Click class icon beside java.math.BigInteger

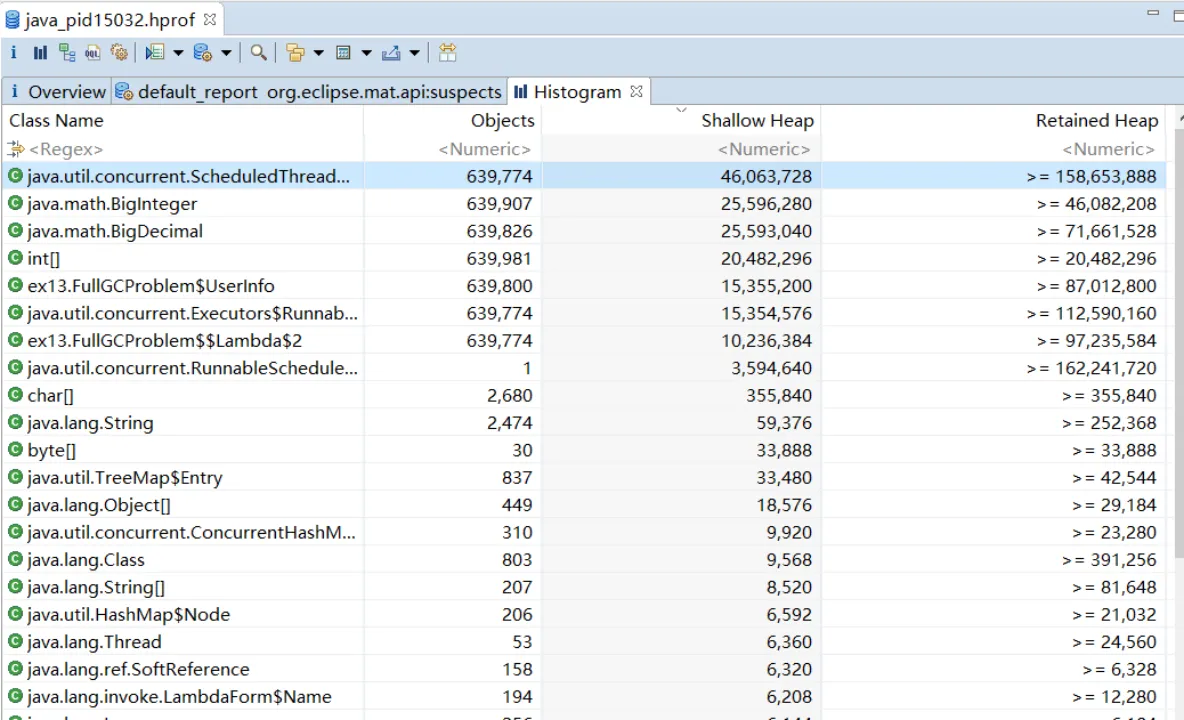click(x=15, y=203)
